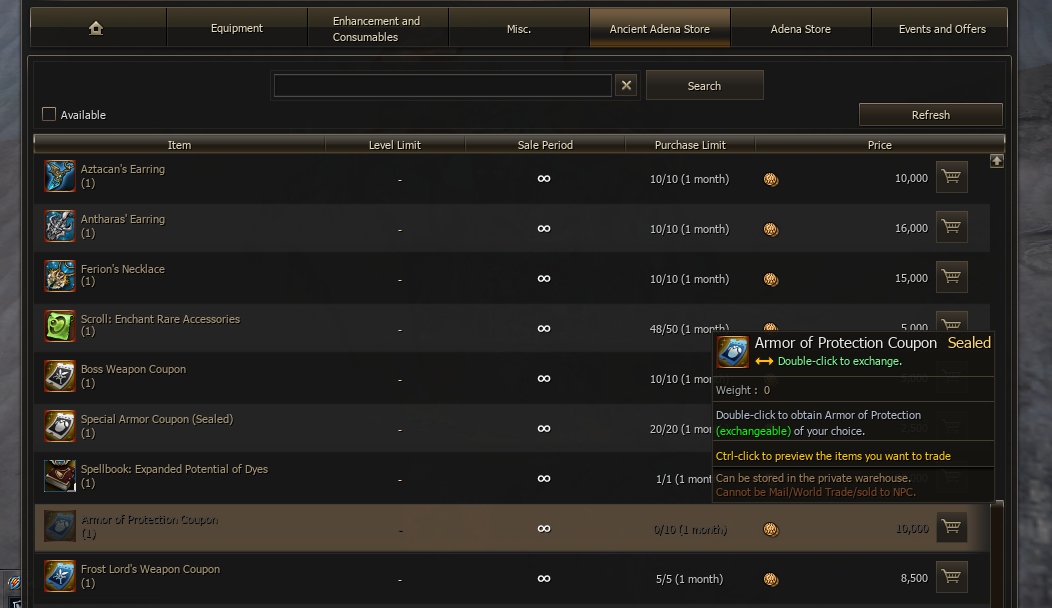Viewport: 1052px width, 608px height.
Task: Click Aztacan's Earring item icon
Action: click(x=60, y=176)
